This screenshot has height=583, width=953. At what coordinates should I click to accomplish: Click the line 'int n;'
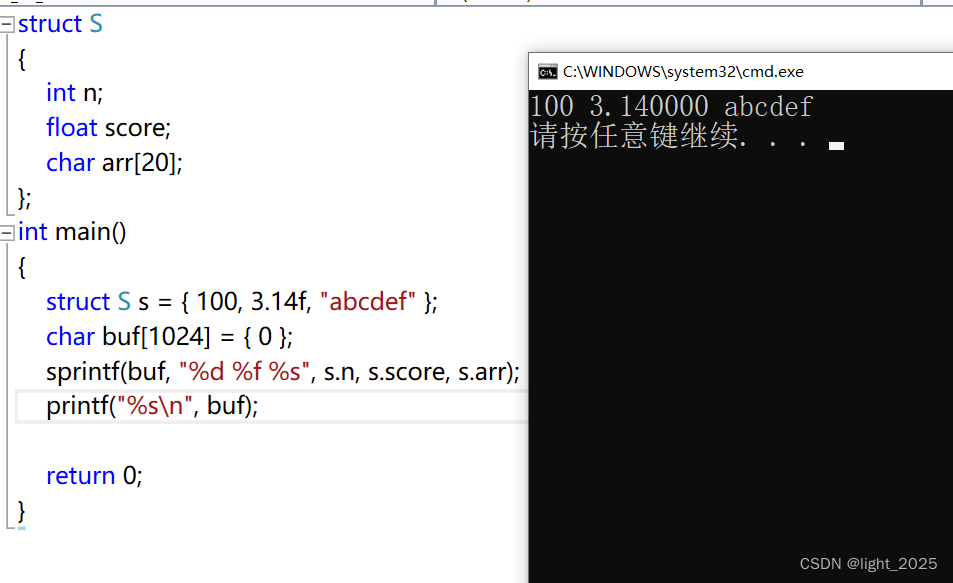click(x=75, y=93)
